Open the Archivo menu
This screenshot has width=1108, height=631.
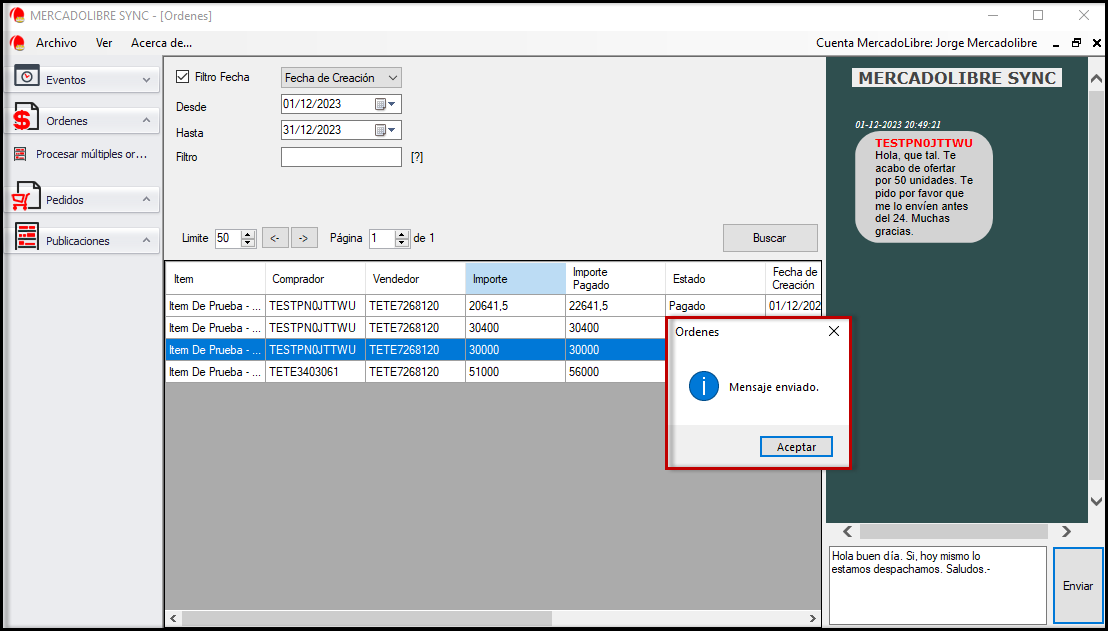(57, 42)
